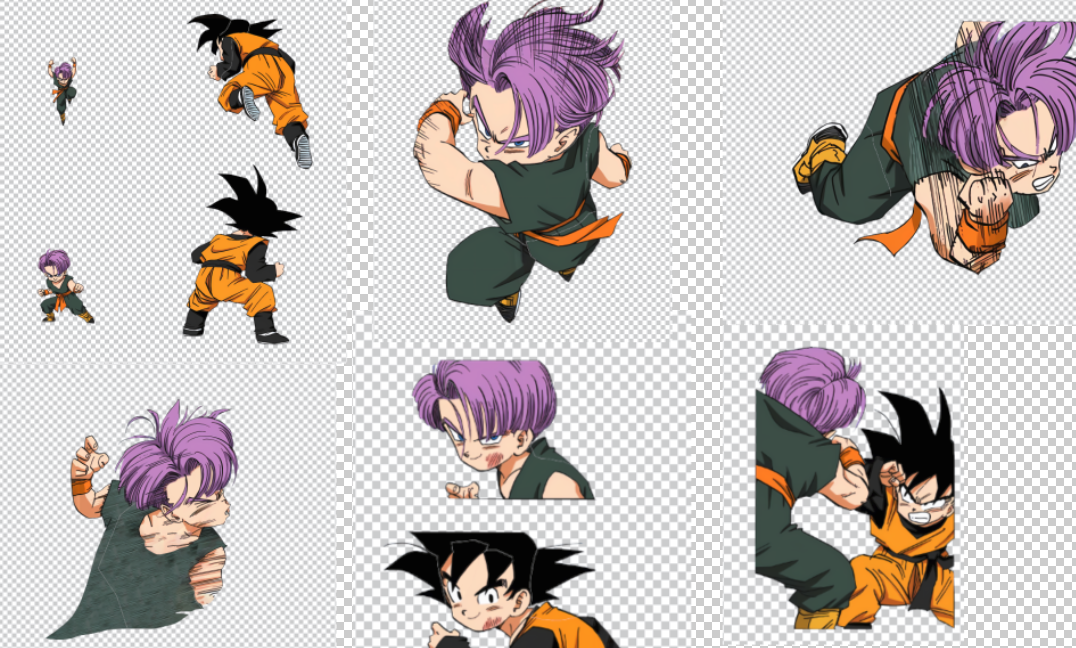
Task: Select back-view Trunks grabbing Goten in clash image
Action: (810, 487)
